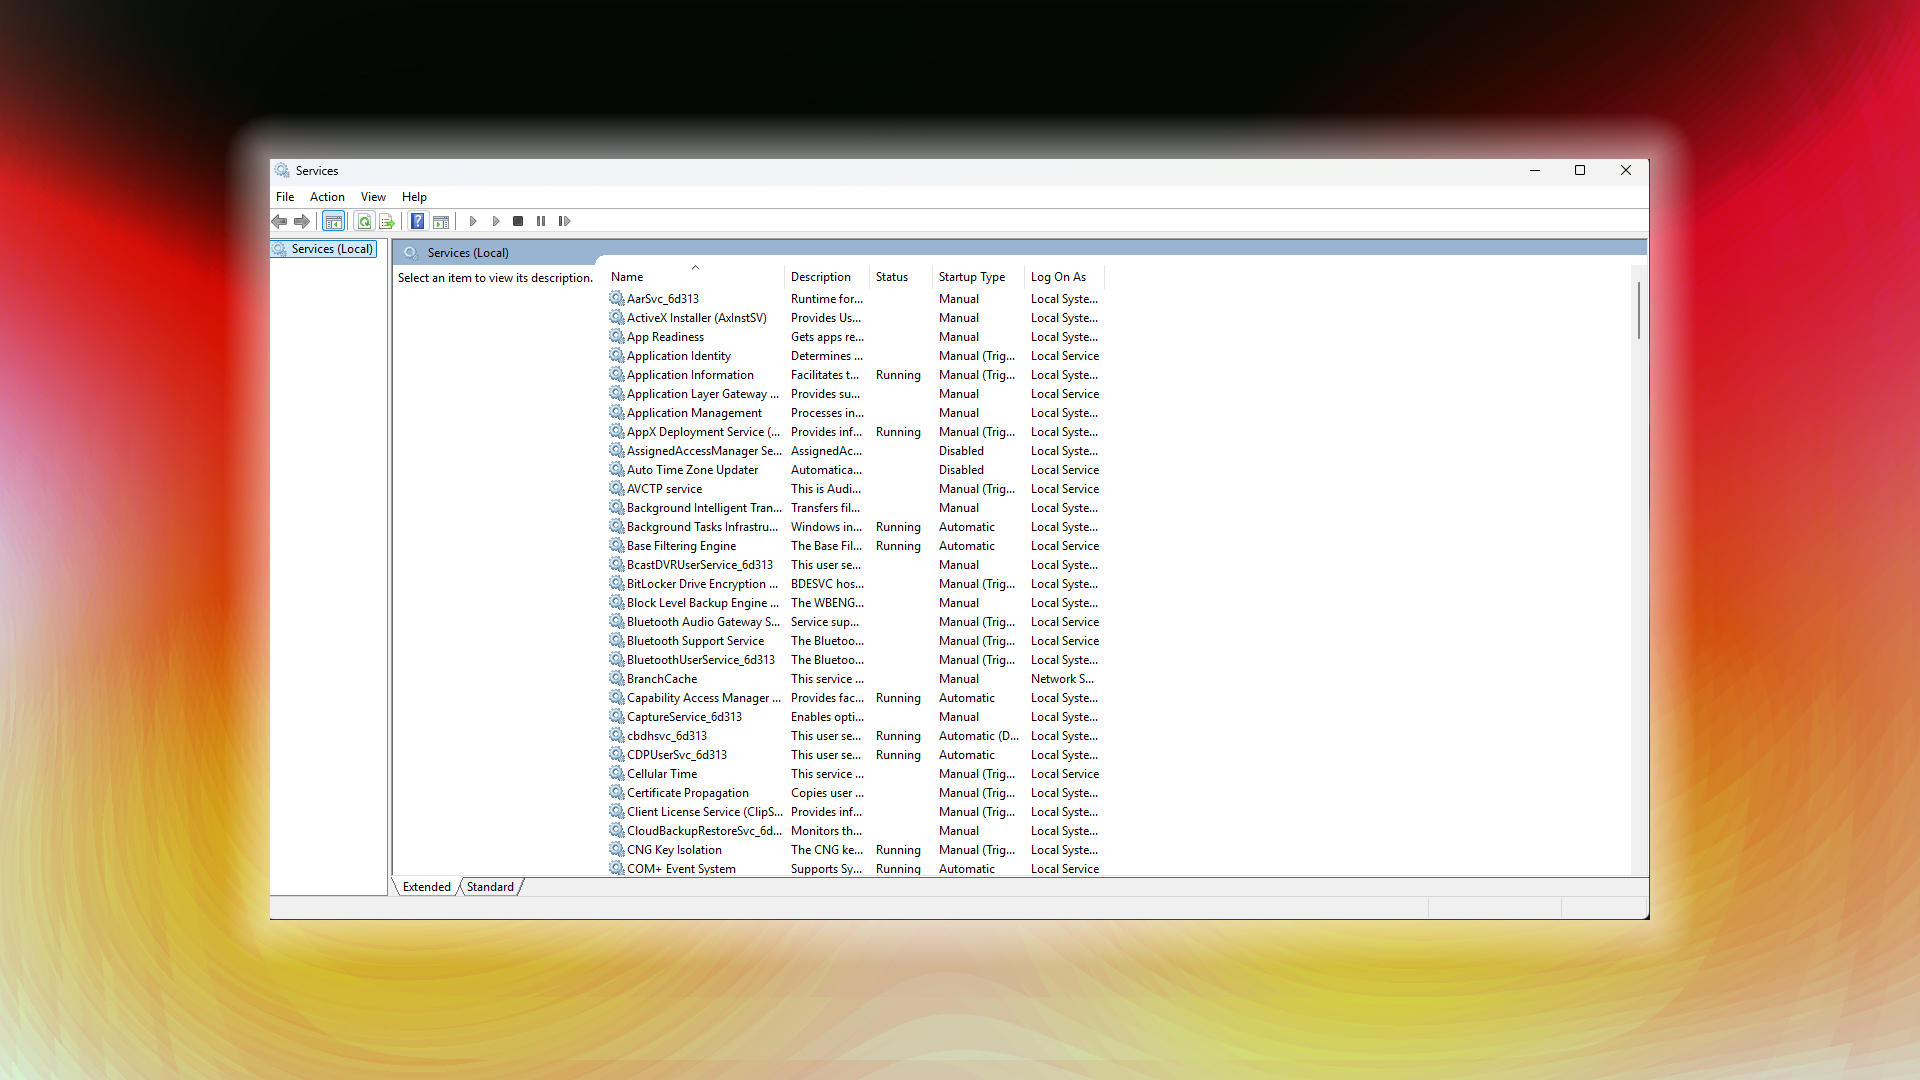Select the Client License Service (ClipS...) row

704,812
